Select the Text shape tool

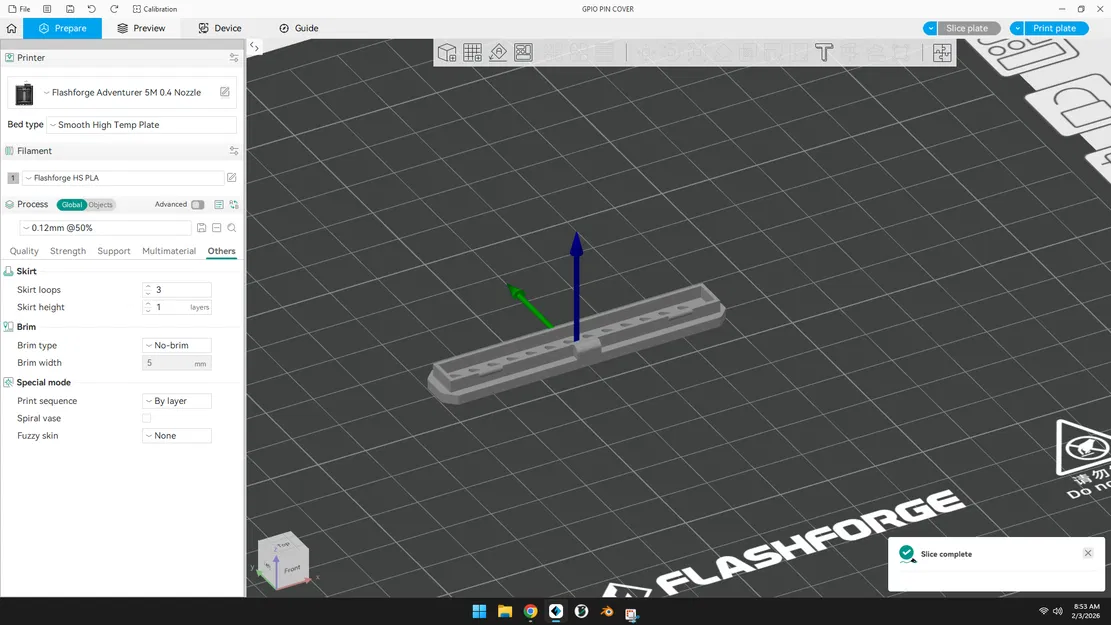pos(823,52)
